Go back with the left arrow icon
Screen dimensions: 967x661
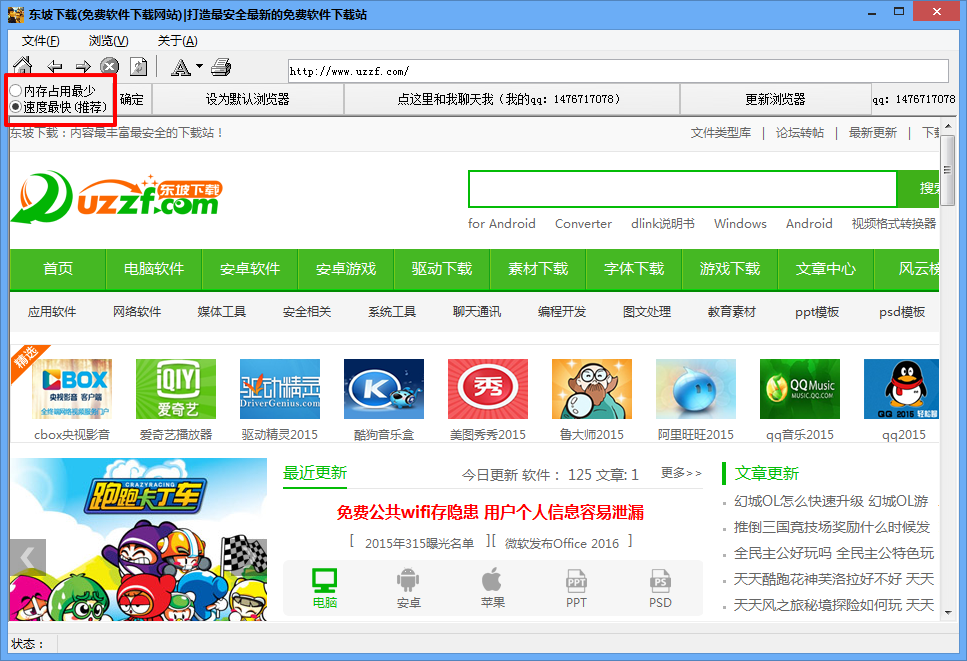pyautogui.click(x=55, y=67)
